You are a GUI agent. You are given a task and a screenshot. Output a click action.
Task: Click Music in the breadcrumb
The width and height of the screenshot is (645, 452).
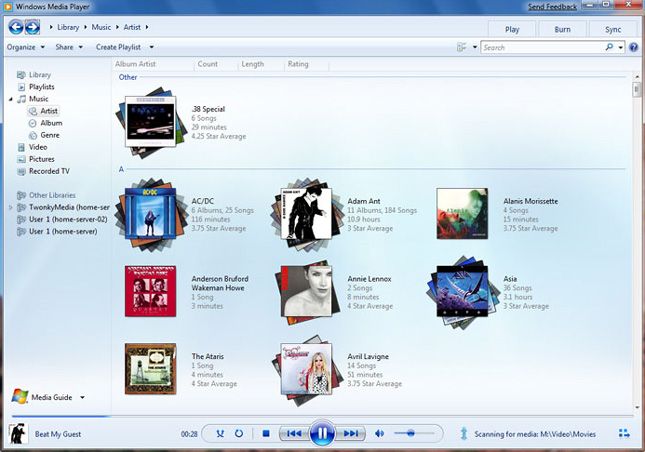101,27
